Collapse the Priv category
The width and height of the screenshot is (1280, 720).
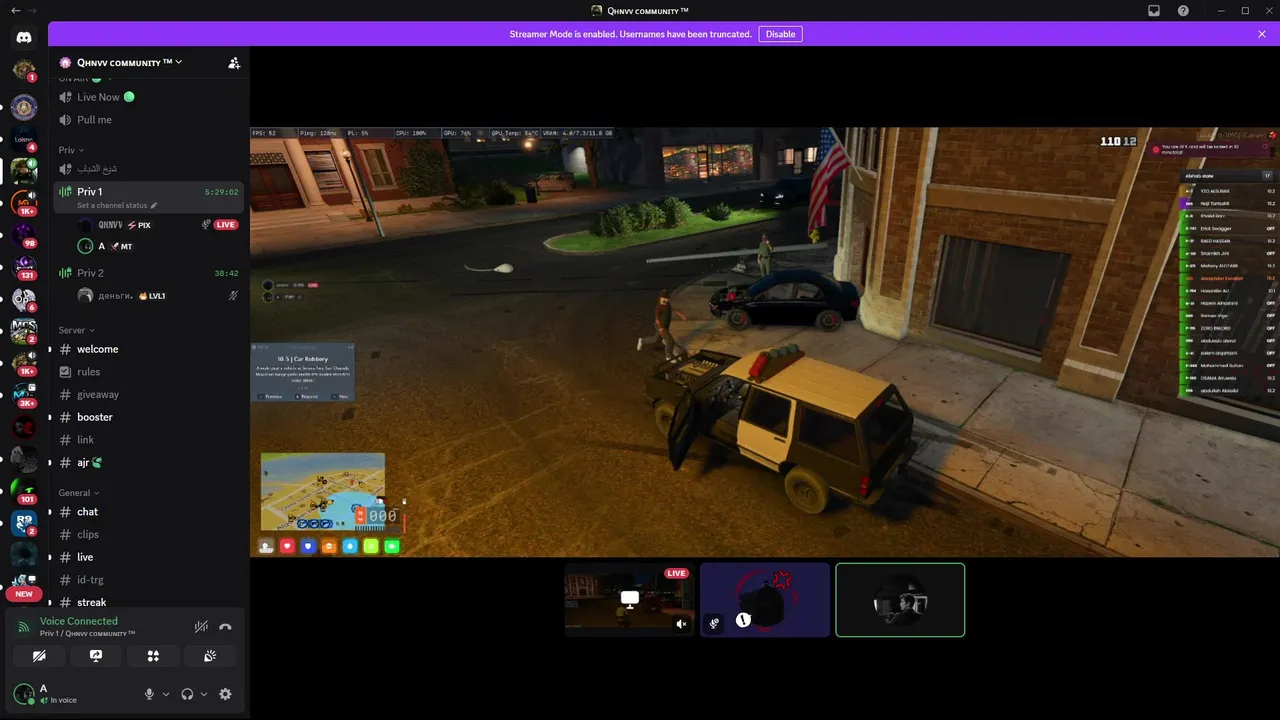click(71, 150)
